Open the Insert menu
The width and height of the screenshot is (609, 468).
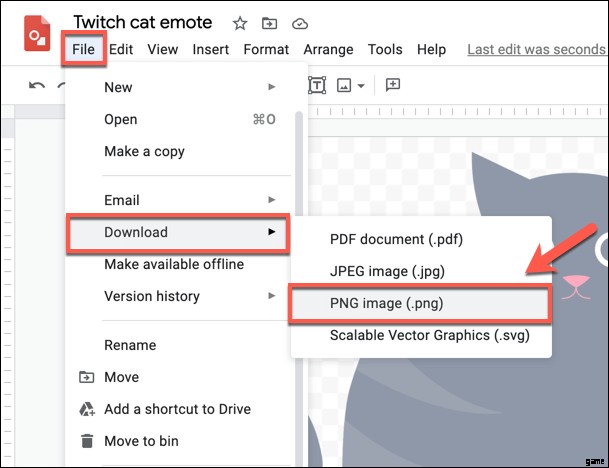point(211,49)
